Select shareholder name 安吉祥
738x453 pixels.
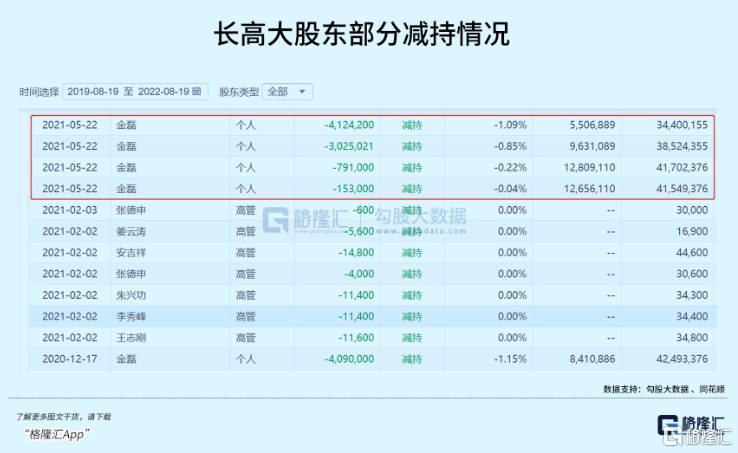coord(131,253)
